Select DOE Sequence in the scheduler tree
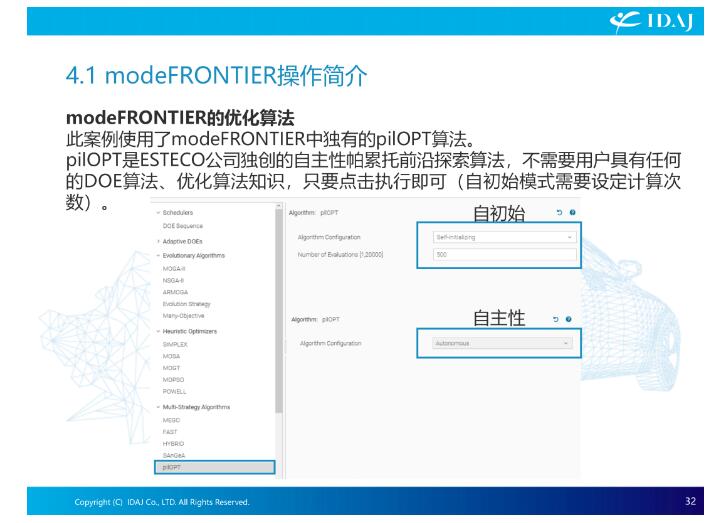Image resolution: width=717 pixels, height=523 pixels. point(182,226)
